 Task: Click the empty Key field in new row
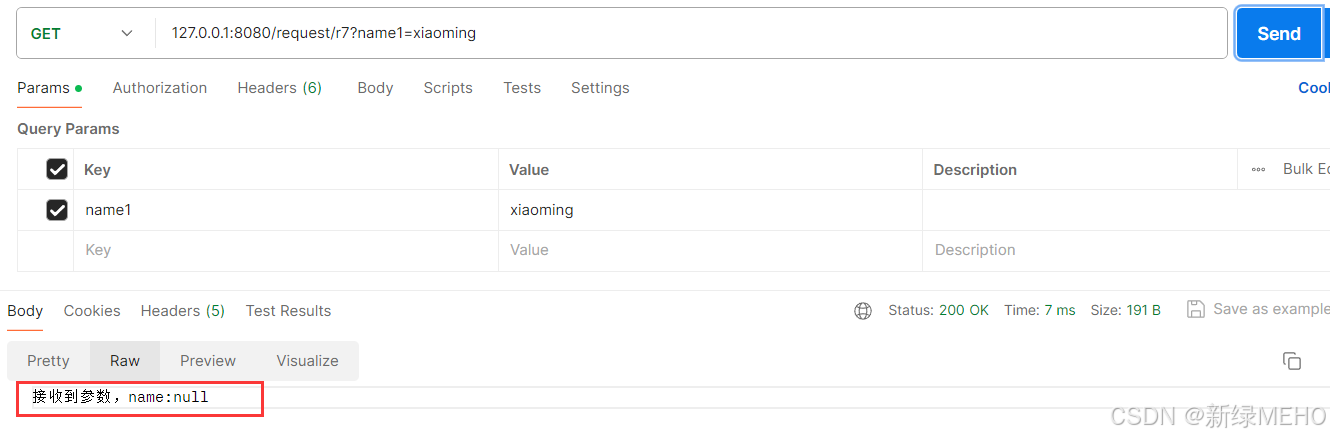pyautogui.click(x=286, y=250)
